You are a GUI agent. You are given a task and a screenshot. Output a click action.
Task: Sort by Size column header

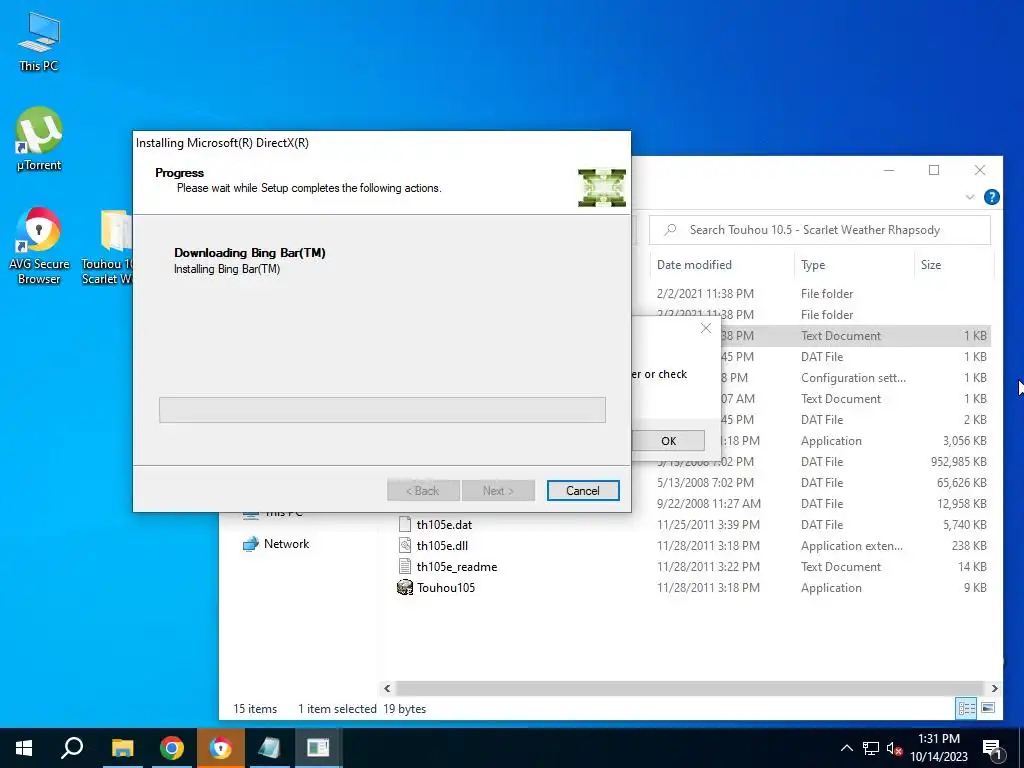[x=931, y=264]
